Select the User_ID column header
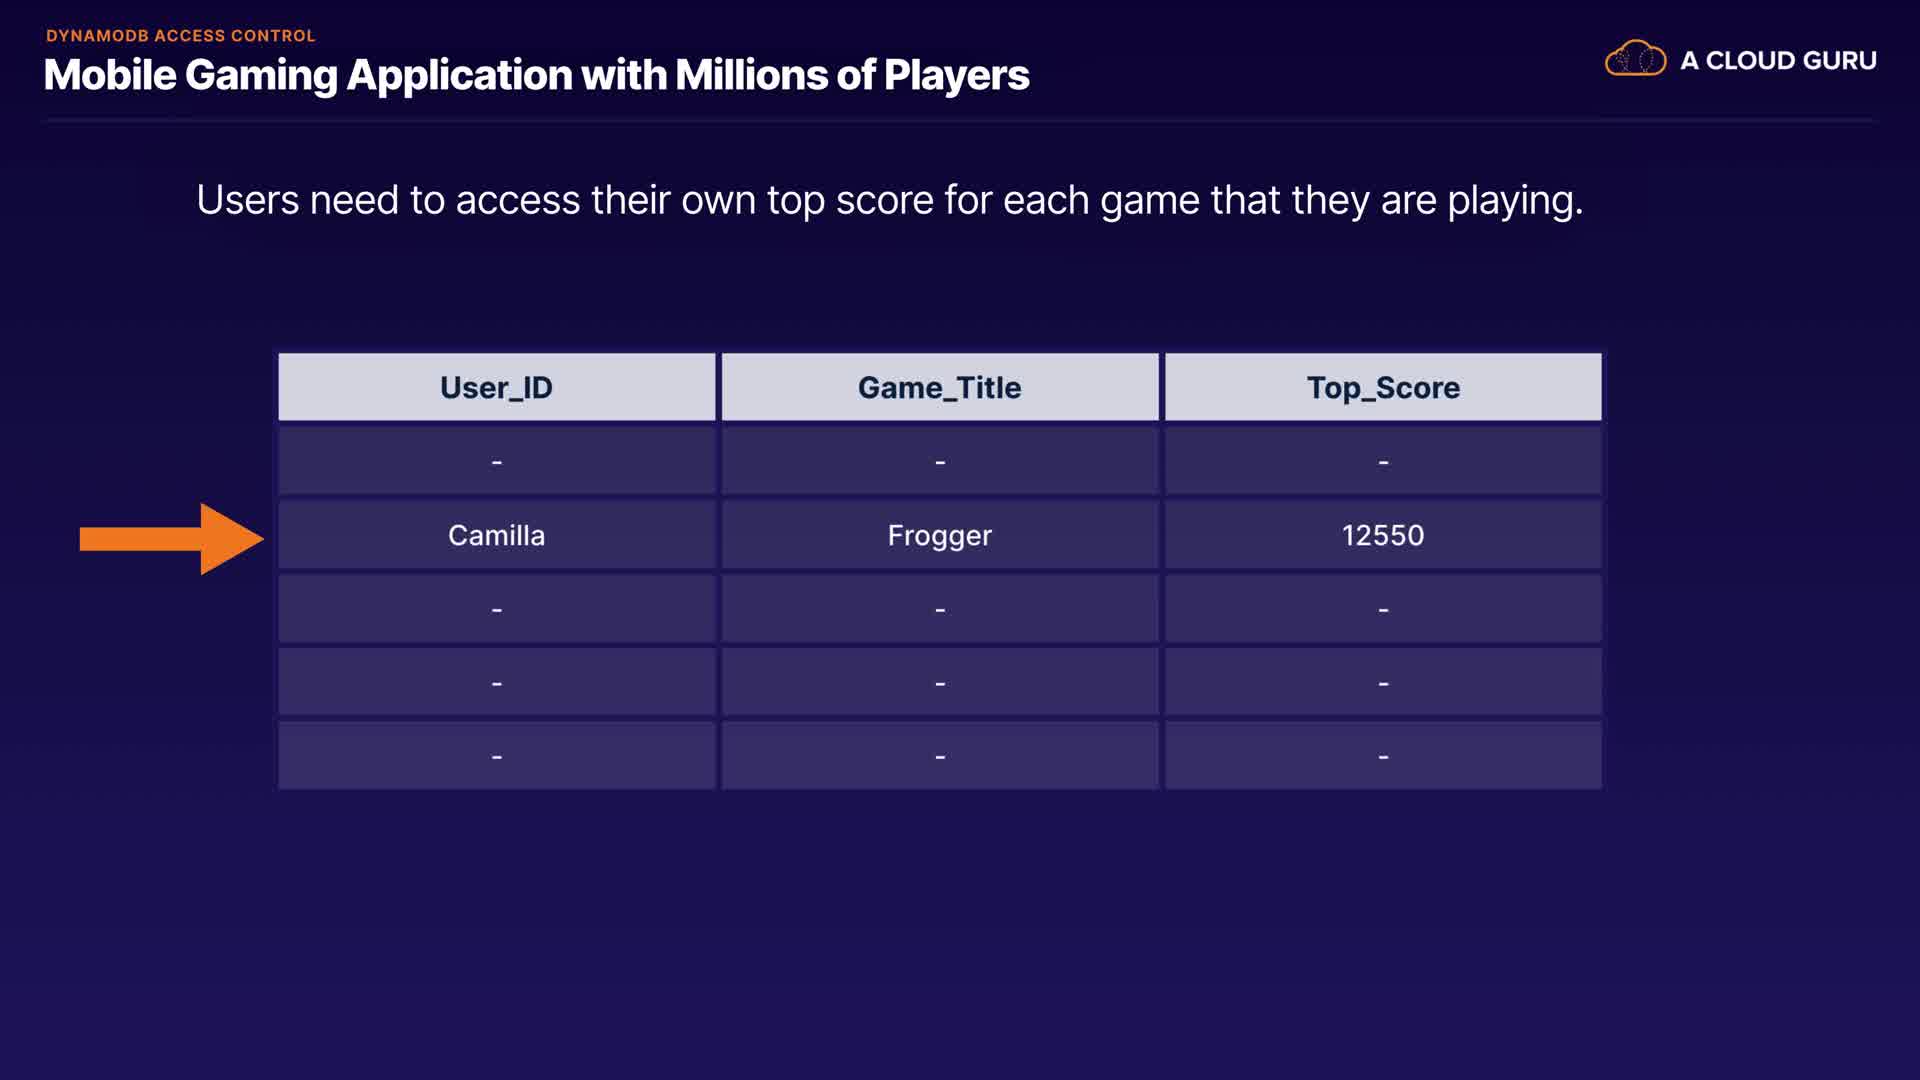 point(496,387)
